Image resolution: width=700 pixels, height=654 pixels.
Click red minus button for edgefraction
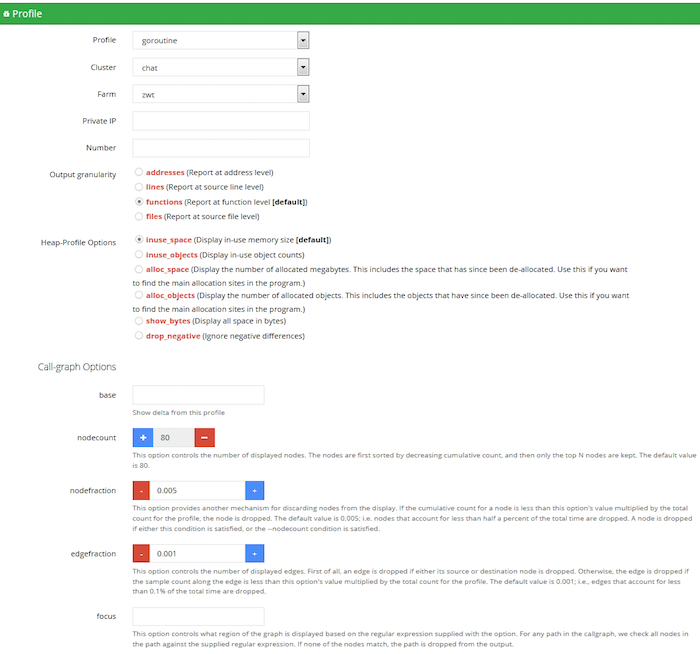[144, 553]
